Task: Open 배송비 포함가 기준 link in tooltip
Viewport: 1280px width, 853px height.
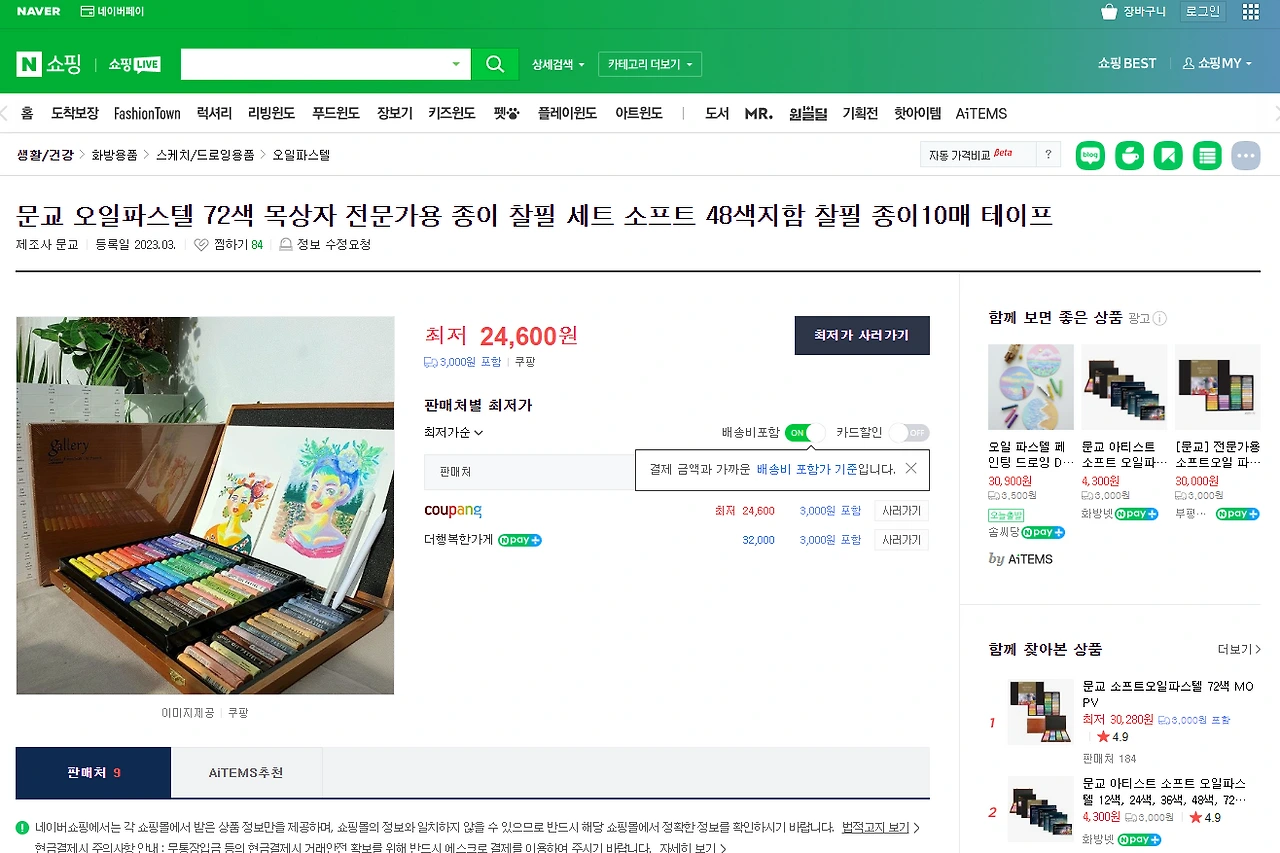Action: 807,469
